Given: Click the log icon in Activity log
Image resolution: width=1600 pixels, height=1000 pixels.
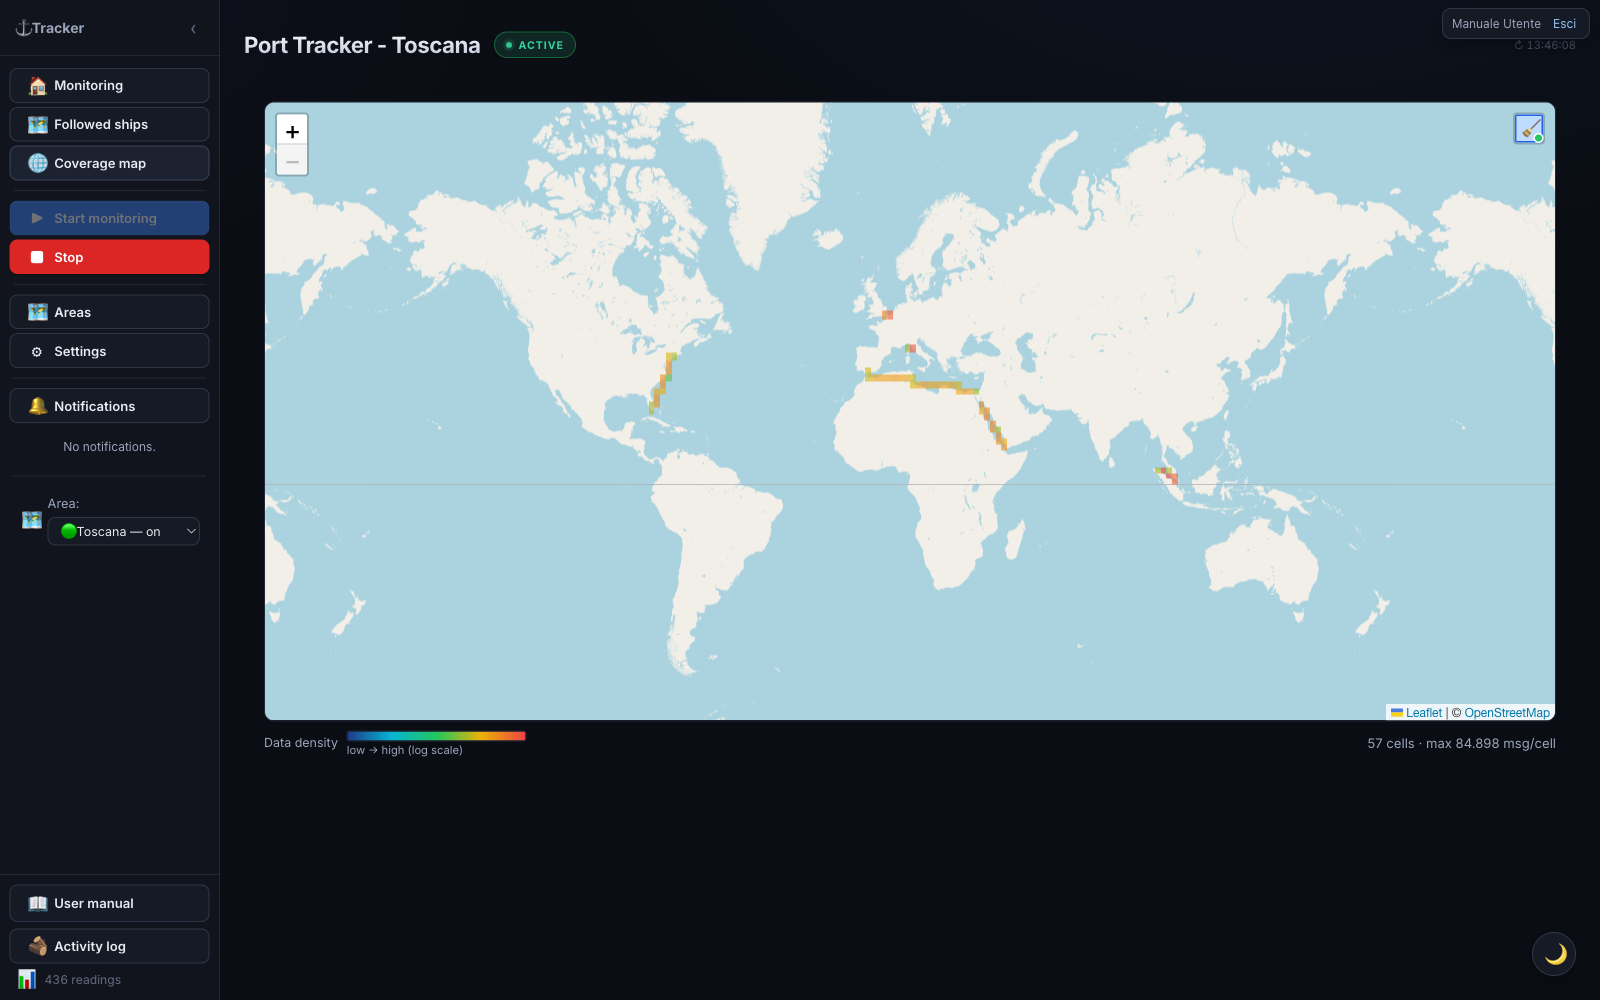Looking at the screenshot, I should (38, 946).
